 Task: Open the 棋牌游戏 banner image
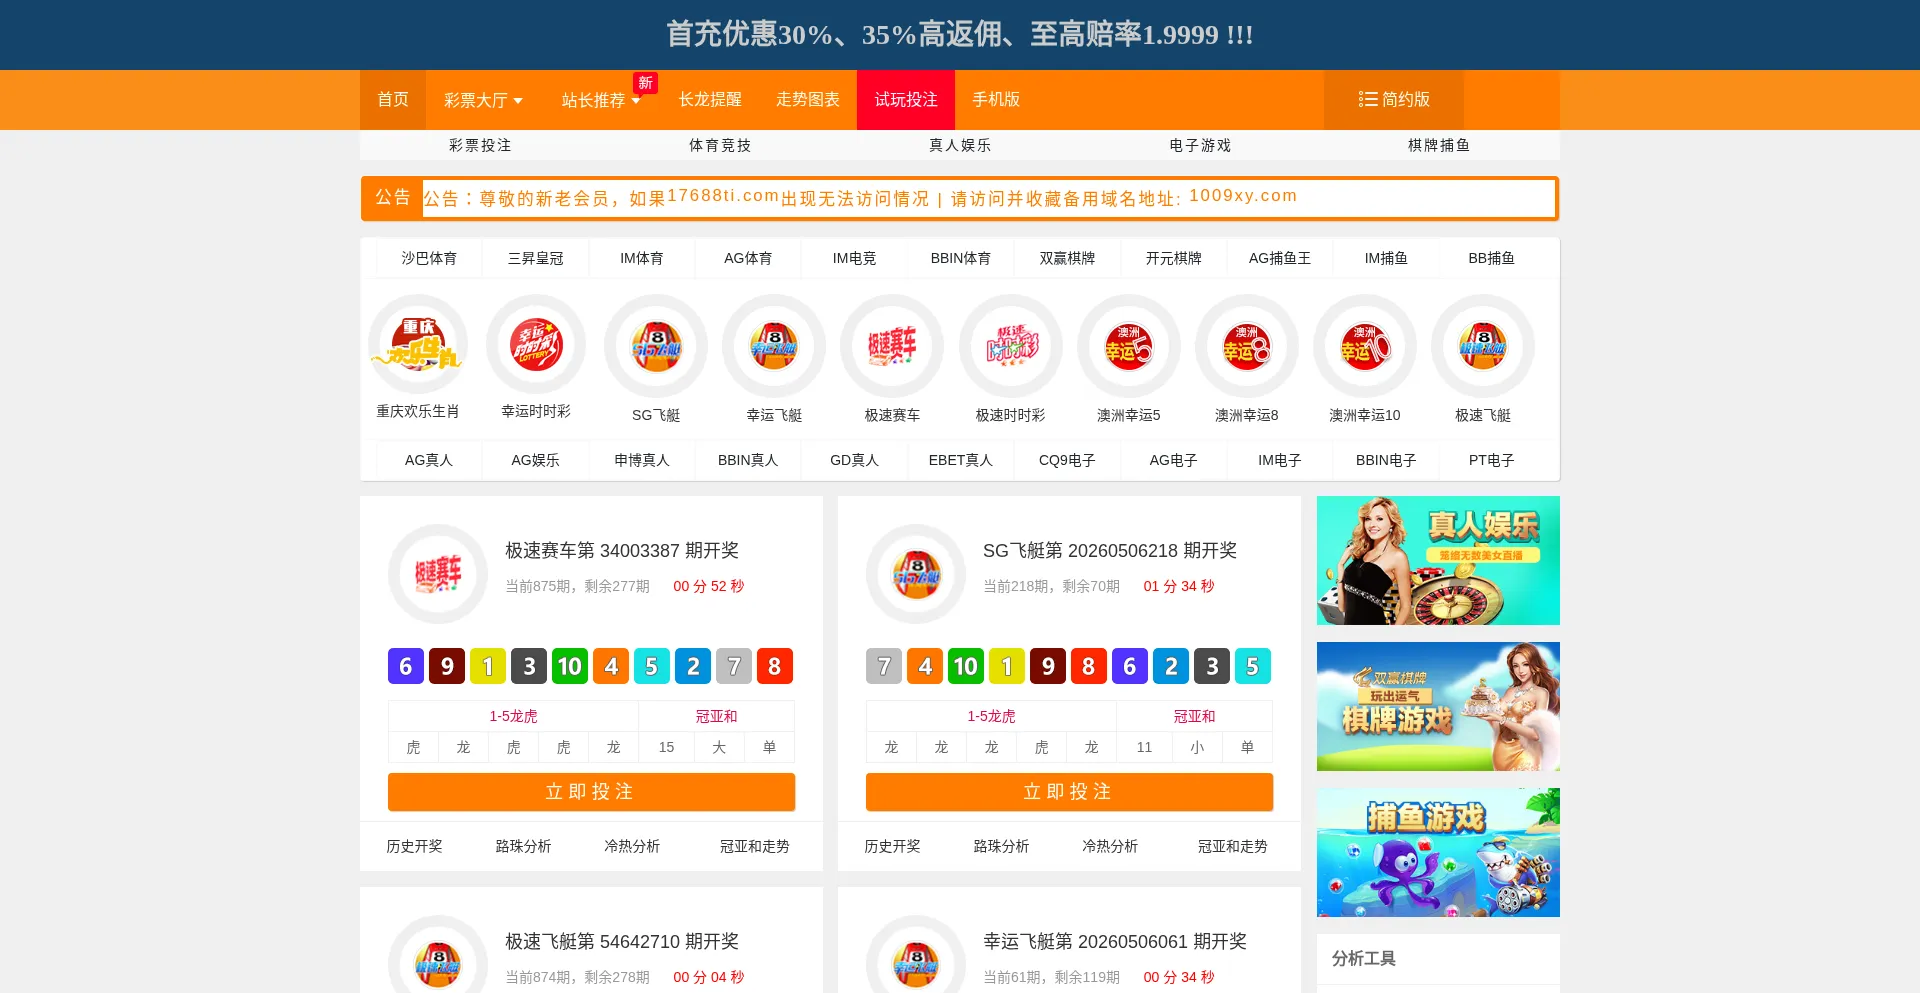click(x=1438, y=706)
